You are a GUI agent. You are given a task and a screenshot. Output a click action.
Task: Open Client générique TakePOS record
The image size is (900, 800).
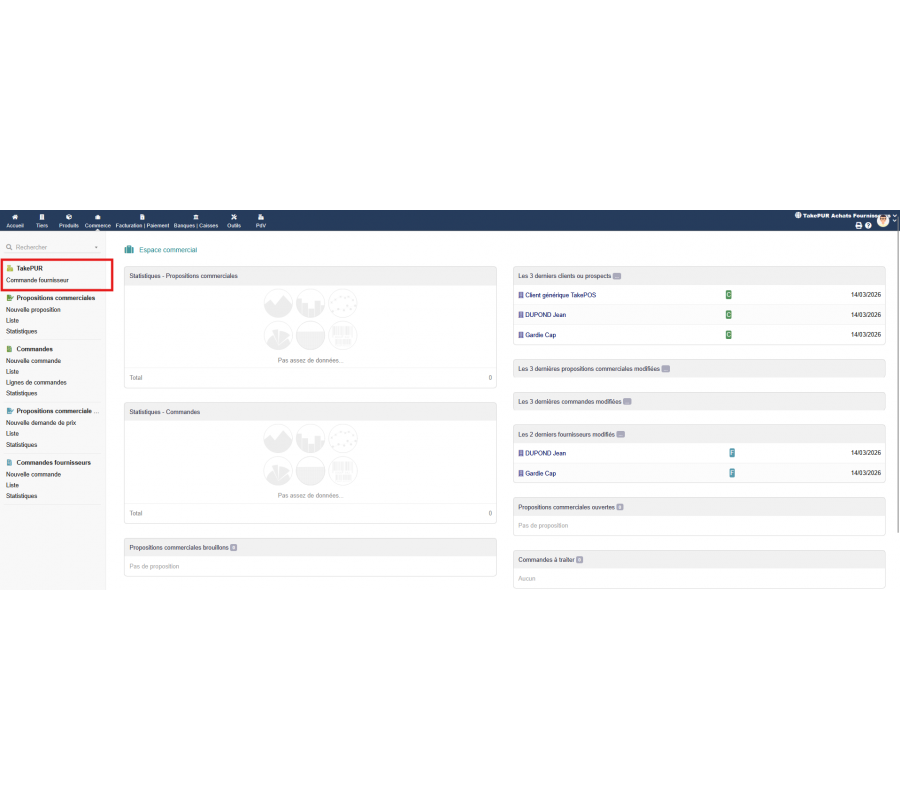(x=560, y=295)
